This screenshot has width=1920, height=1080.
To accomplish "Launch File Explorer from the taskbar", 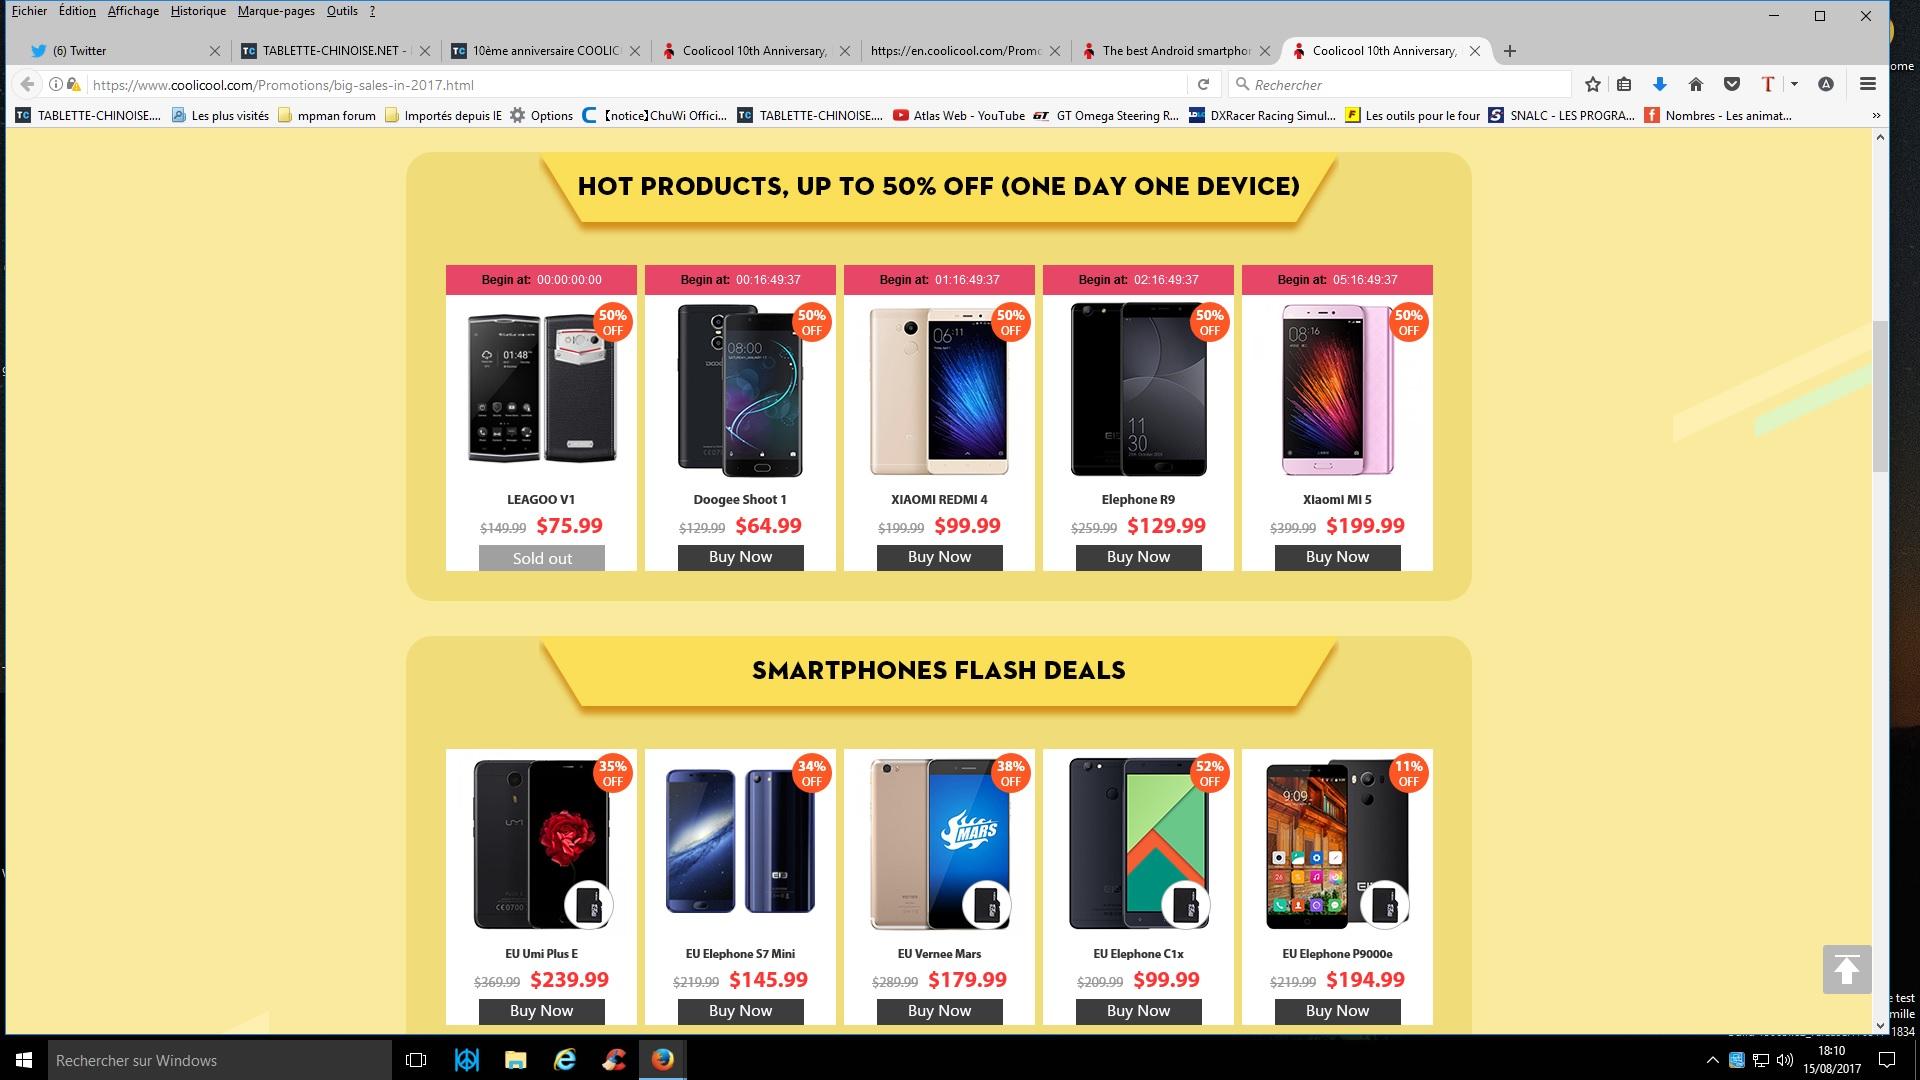I will pyautogui.click(x=515, y=1060).
